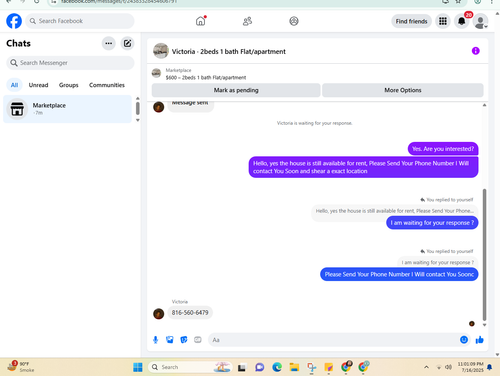Open the notifications bell
This screenshot has height=376, width=500.
pyautogui.click(x=462, y=21)
